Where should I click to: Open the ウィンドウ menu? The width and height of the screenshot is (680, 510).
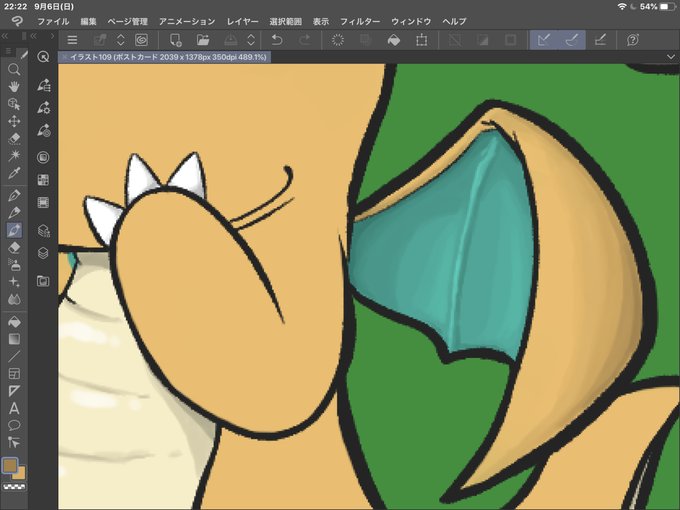coord(411,21)
